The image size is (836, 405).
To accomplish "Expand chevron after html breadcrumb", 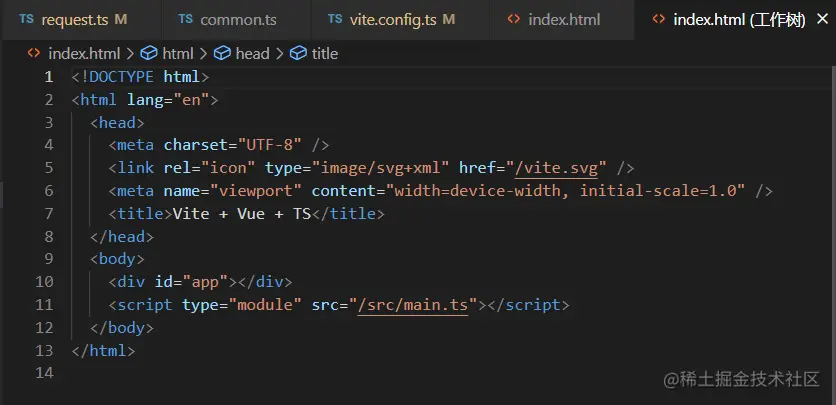I will 203,54.
